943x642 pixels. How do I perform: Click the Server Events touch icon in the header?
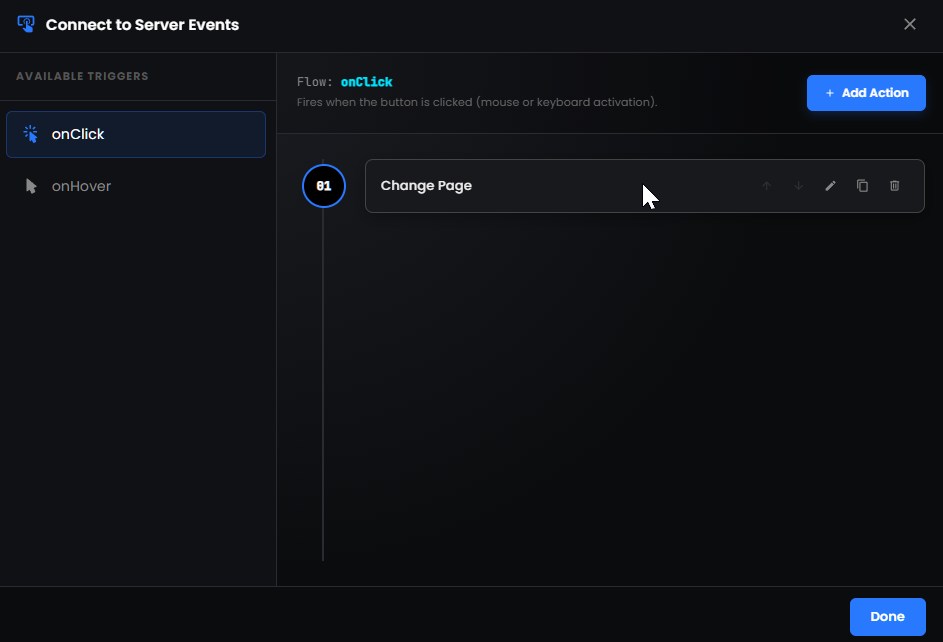coord(25,23)
